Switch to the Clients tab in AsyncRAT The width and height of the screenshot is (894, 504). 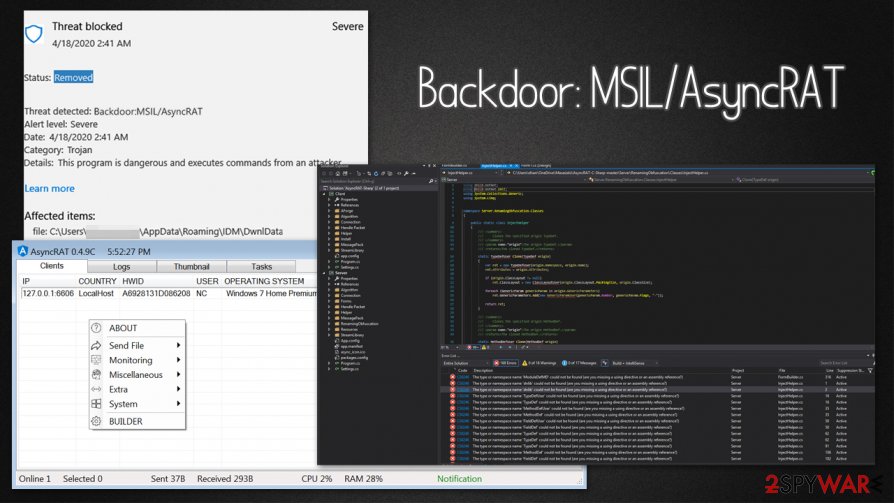tap(52, 266)
